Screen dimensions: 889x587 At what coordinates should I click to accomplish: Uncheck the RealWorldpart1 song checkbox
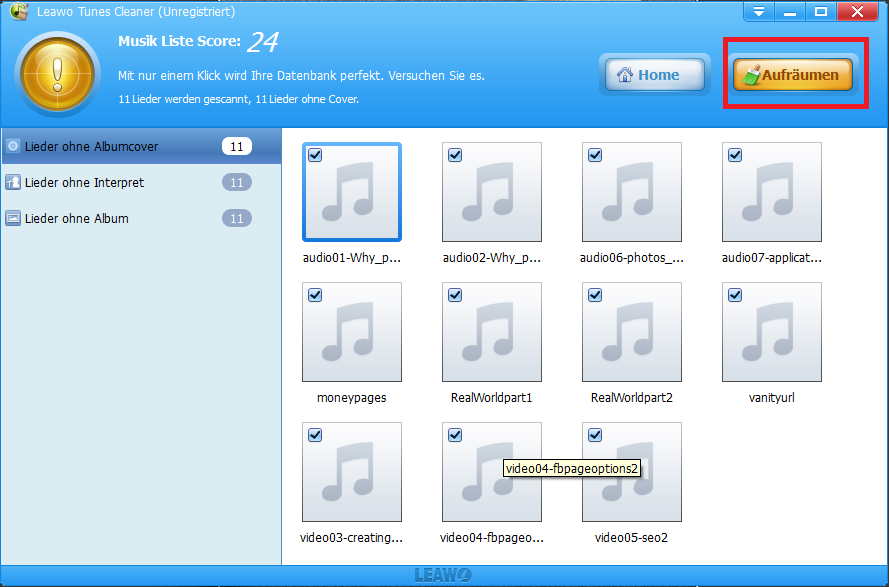click(x=455, y=295)
